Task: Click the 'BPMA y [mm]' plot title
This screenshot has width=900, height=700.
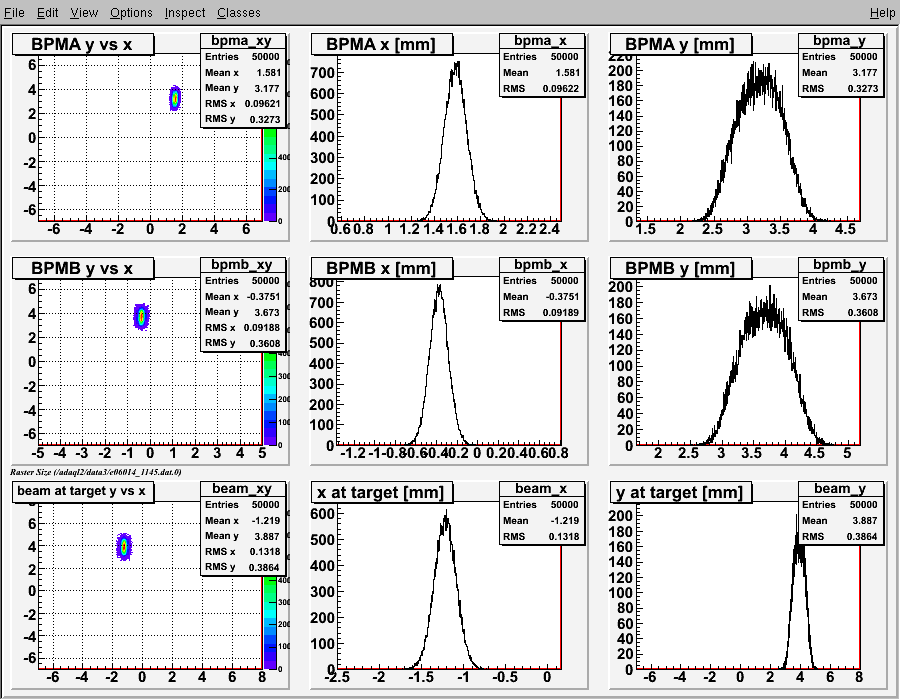Action: click(x=681, y=44)
